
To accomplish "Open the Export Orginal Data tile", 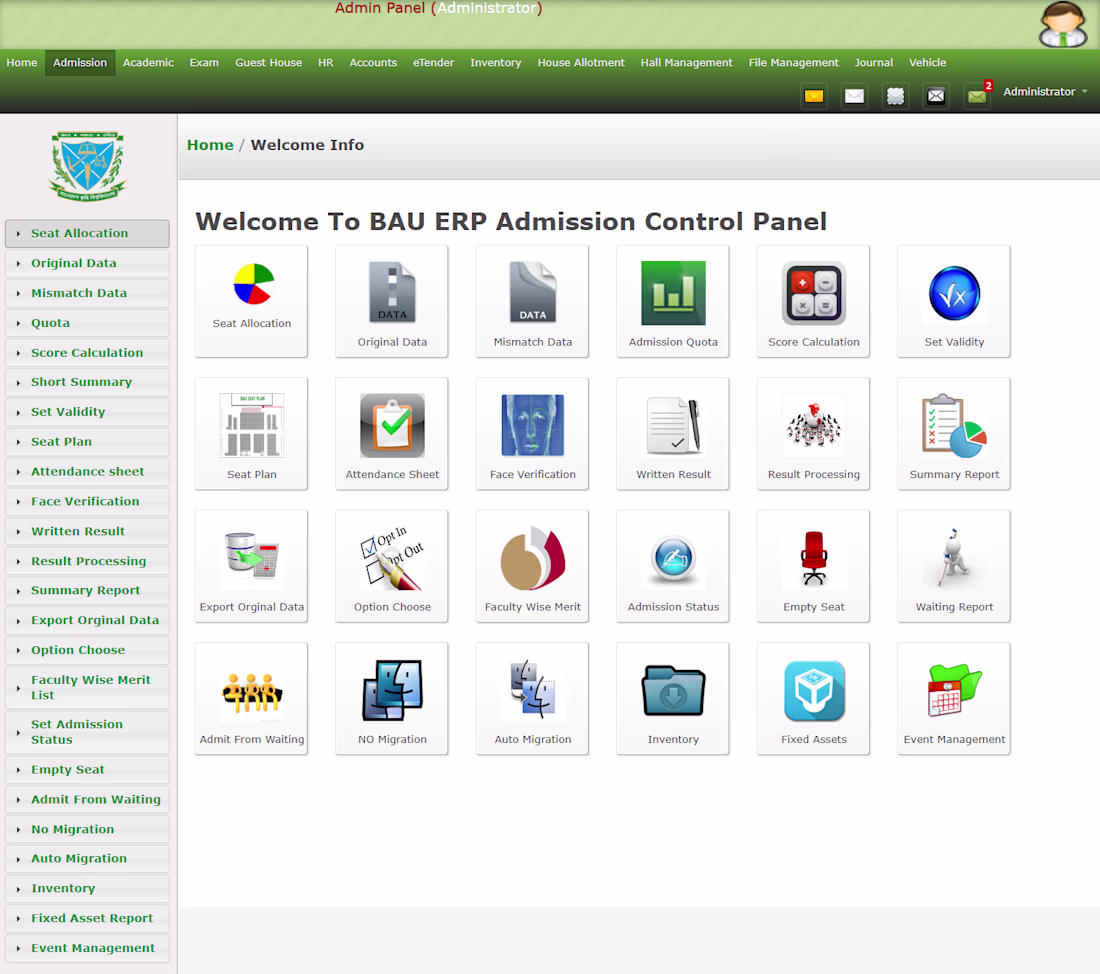I will pyautogui.click(x=251, y=566).
